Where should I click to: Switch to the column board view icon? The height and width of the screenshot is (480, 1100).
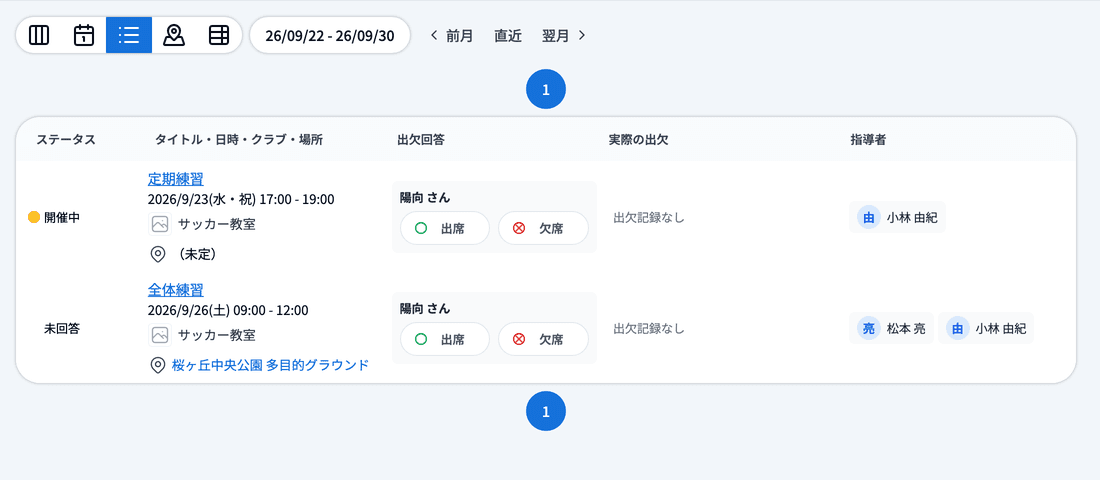pos(39,35)
